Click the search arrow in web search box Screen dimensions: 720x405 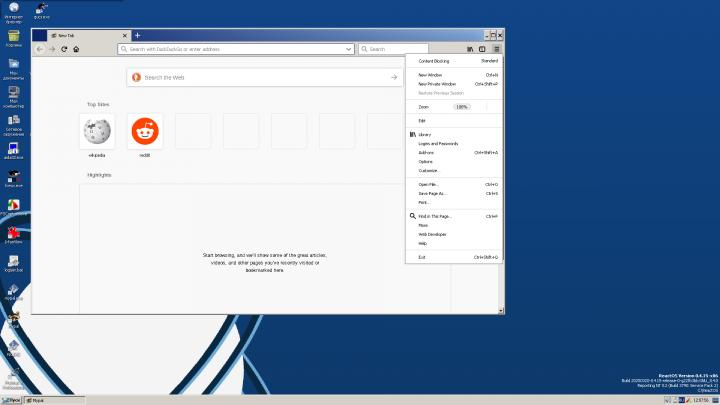tap(394, 77)
